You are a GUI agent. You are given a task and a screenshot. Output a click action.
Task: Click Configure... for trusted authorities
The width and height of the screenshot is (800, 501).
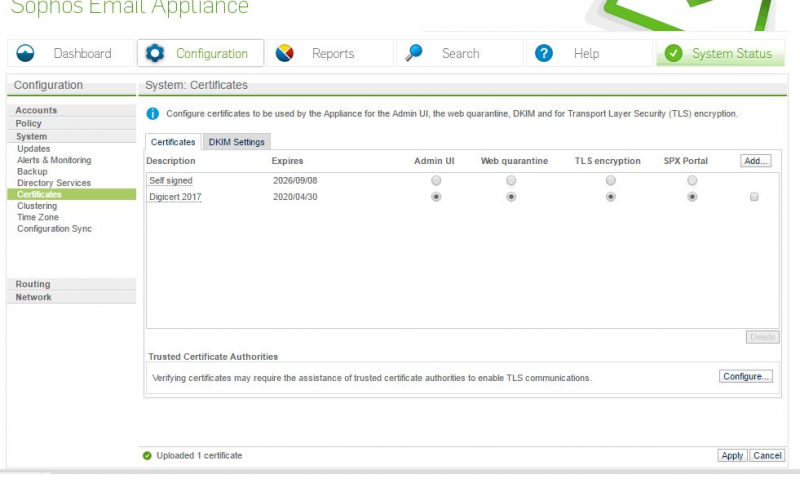click(746, 377)
